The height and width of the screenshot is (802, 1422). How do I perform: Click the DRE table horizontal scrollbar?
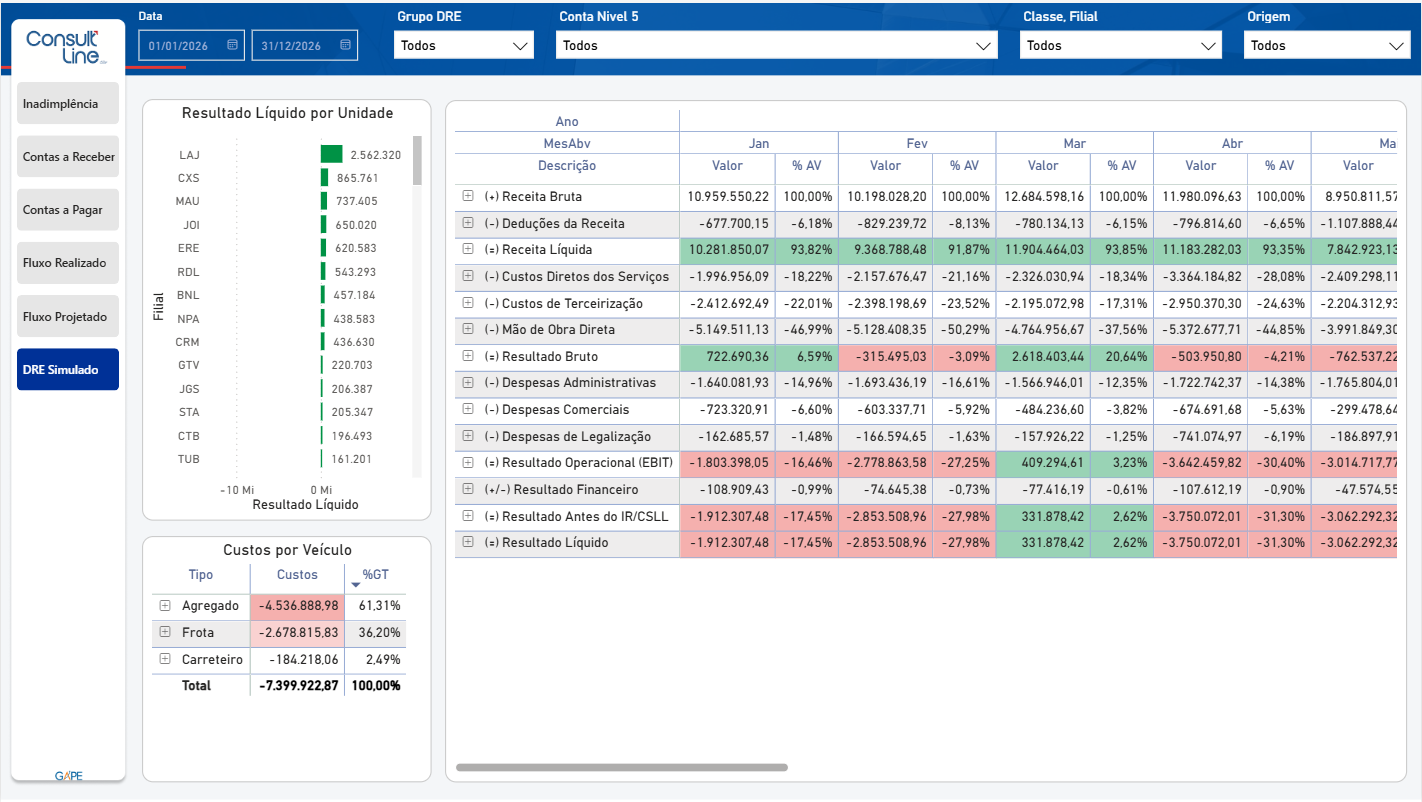tap(622, 768)
